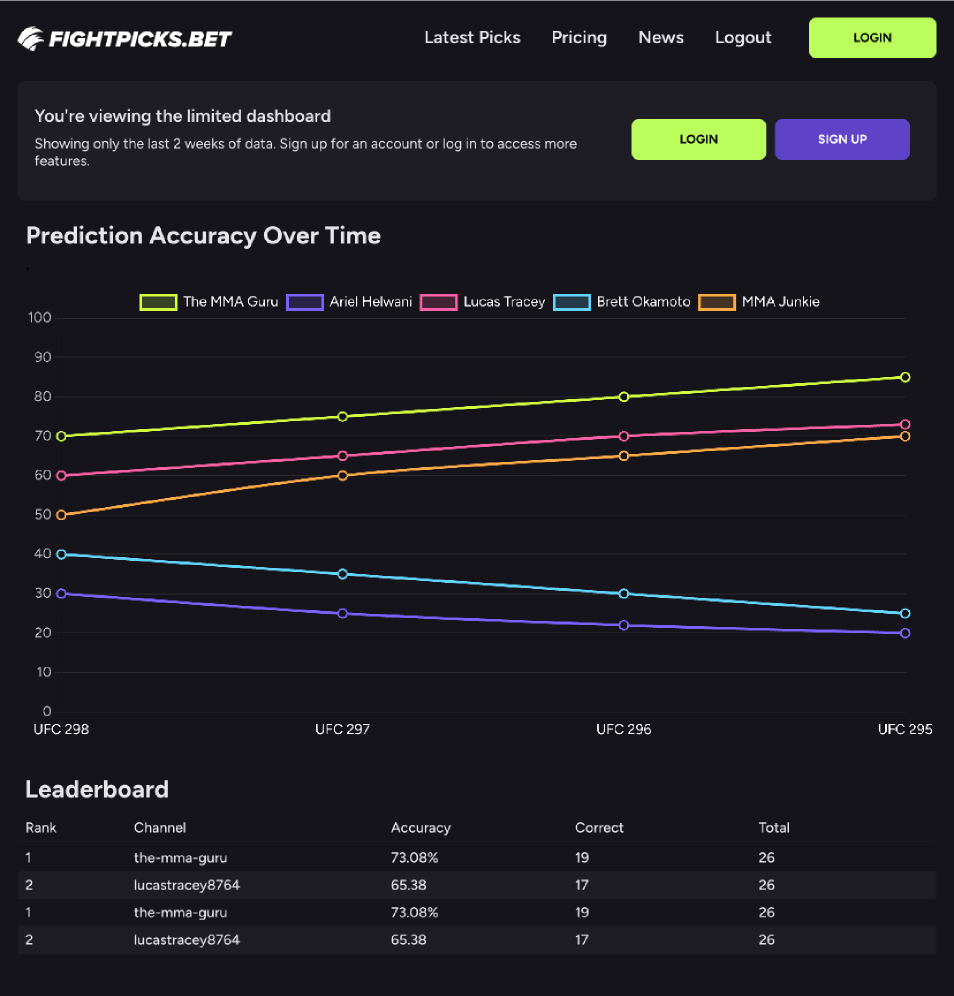Image resolution: width=954 pixels, height=996 pixels.
Task: Click Brett Okamoto point at UFC 295
Action: 905,614
